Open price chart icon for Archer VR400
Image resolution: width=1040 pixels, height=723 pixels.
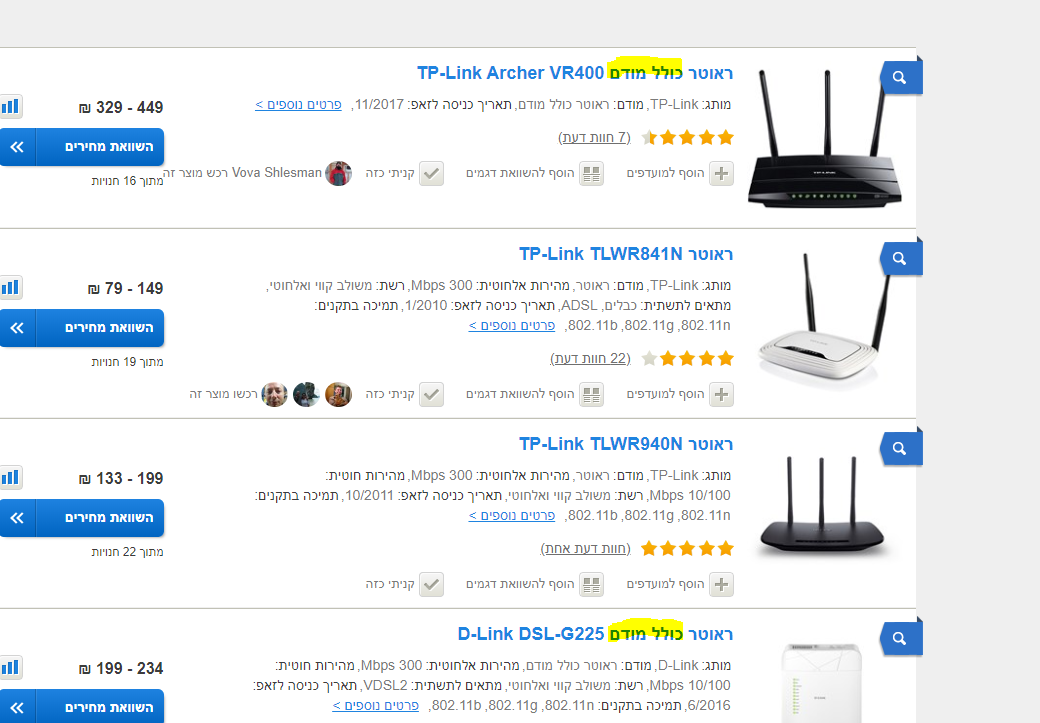(x=10, y=106)
